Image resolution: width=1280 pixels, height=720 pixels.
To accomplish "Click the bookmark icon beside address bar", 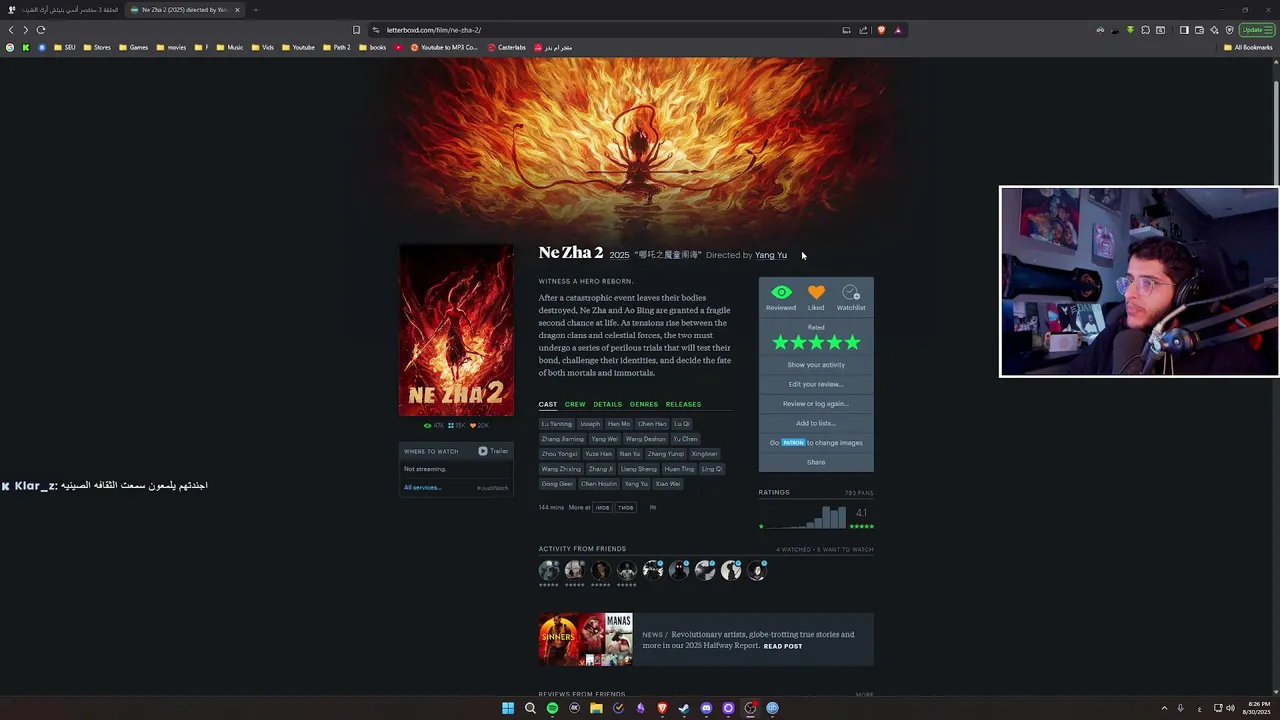I will pos(356,30).
